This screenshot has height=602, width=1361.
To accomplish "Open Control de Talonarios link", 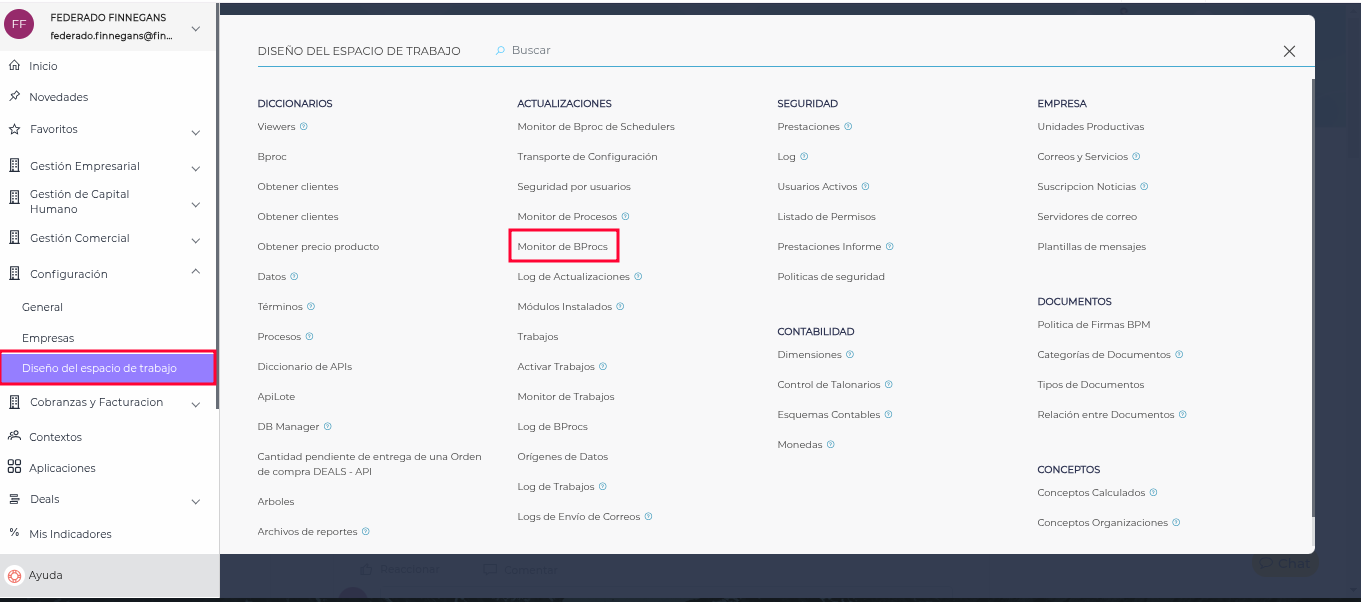I will (828, 385).
